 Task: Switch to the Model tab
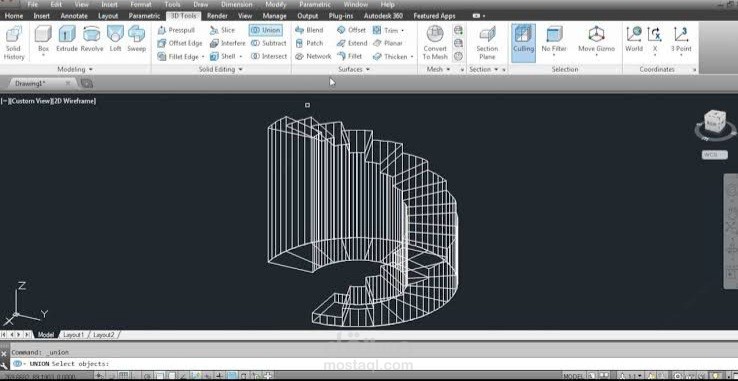point(46,335)
